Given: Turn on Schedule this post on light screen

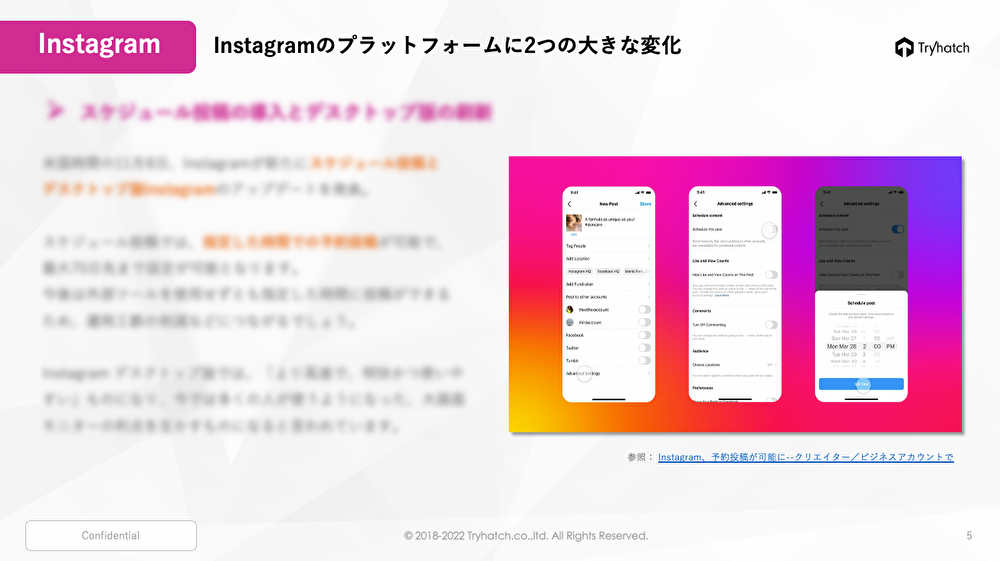Looking at the screenshot, I should tap(770, 230).
